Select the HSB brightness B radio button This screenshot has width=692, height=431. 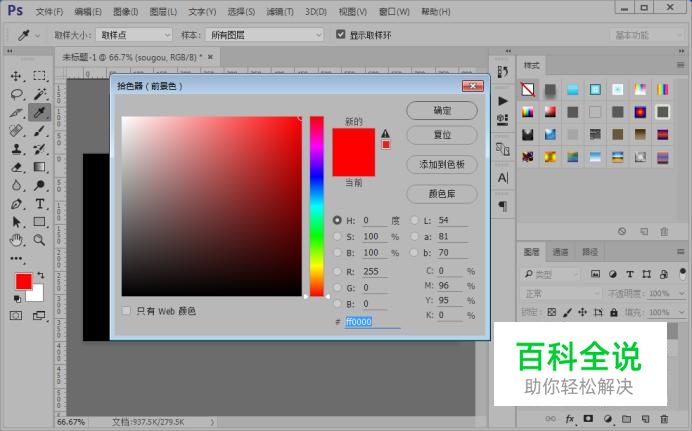pos(337,253)
